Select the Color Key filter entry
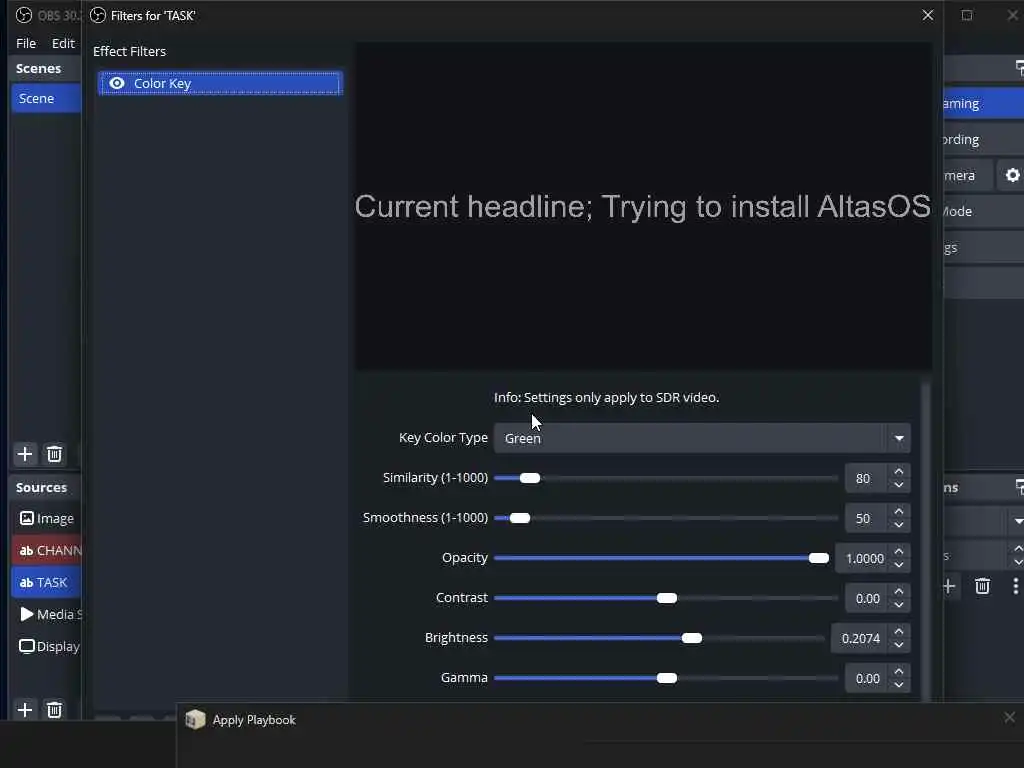Screen dimensions: 1024x768 [x=220, y=83]
